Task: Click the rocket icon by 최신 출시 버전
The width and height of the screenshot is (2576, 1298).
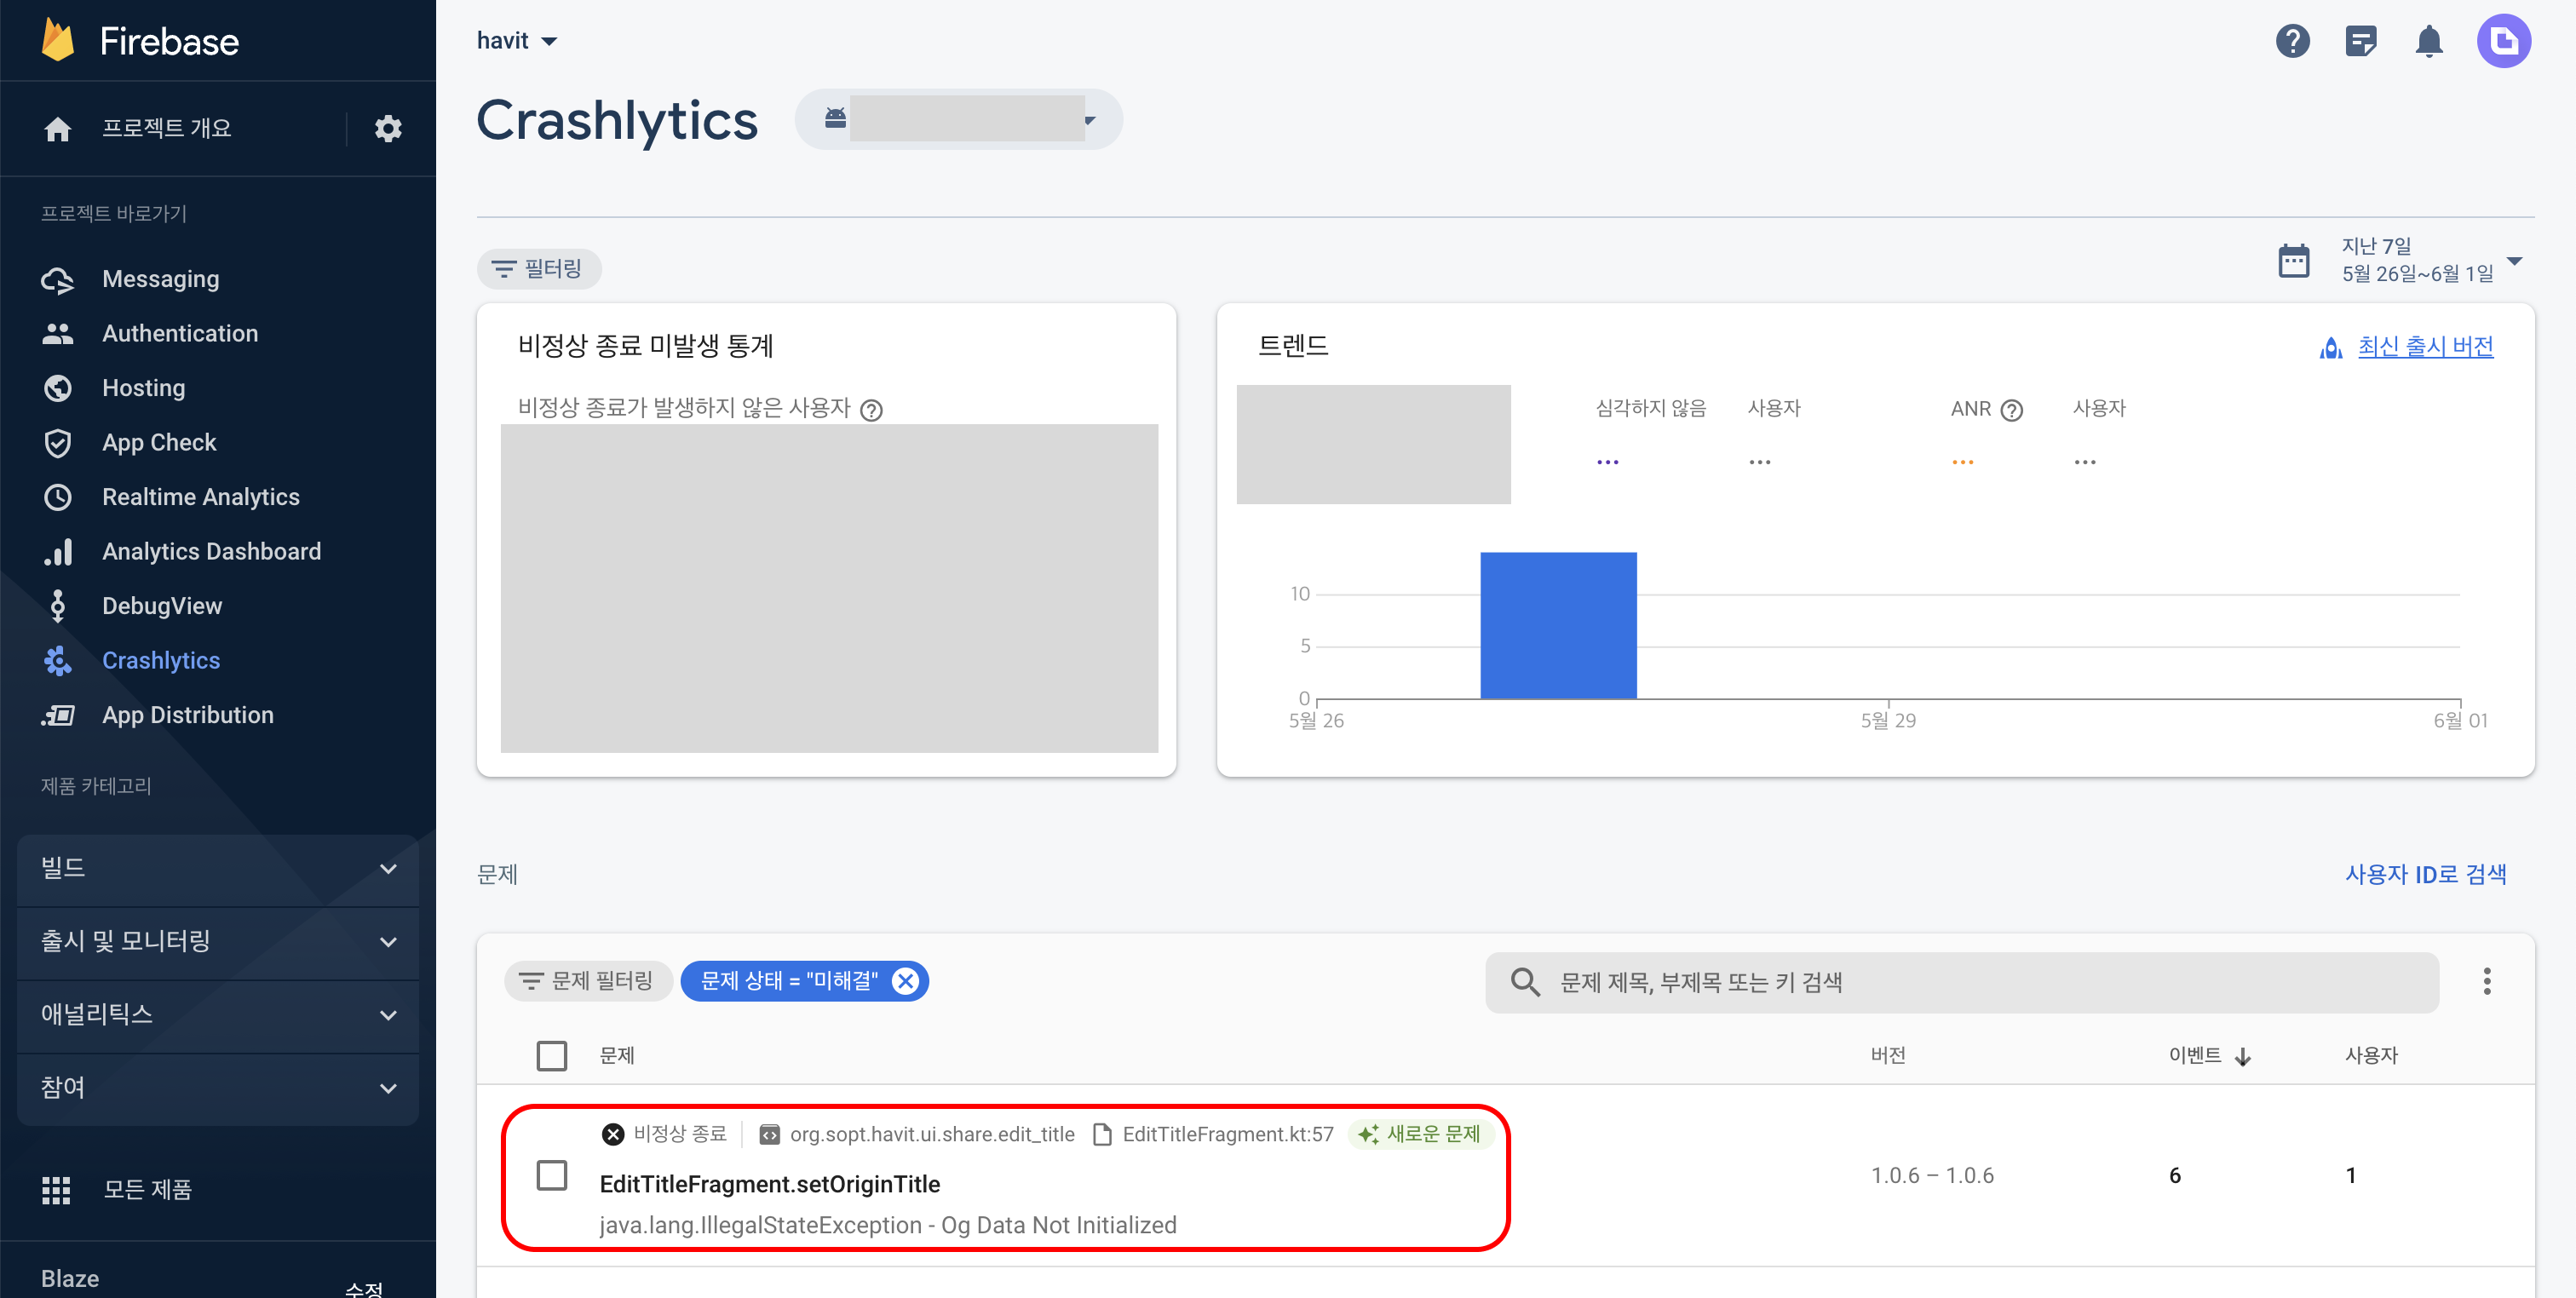Action: (2331, 348)
